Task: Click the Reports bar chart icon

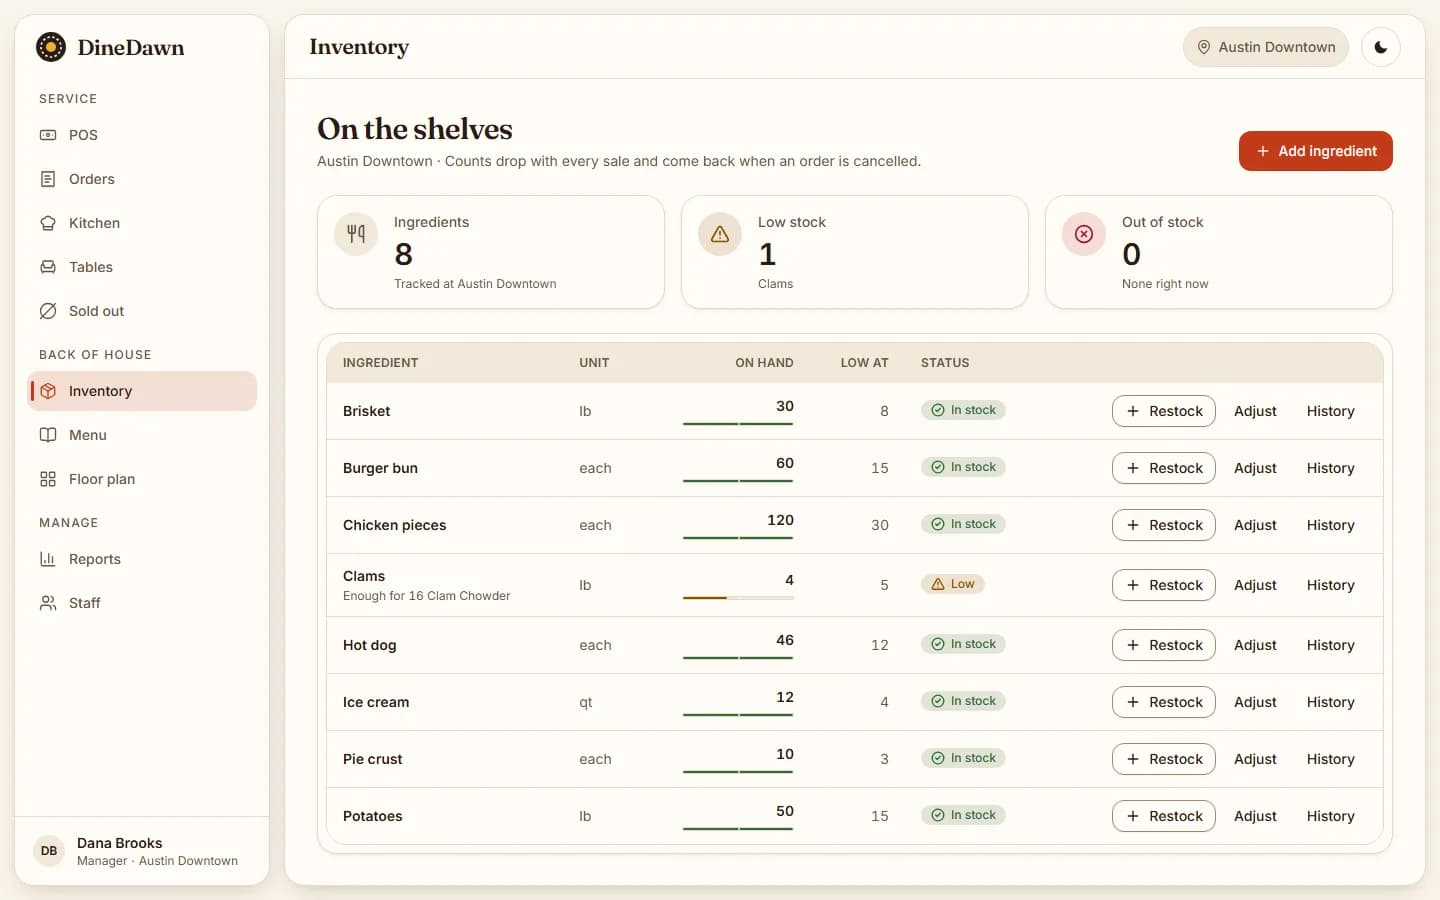Action: (48, 559)
